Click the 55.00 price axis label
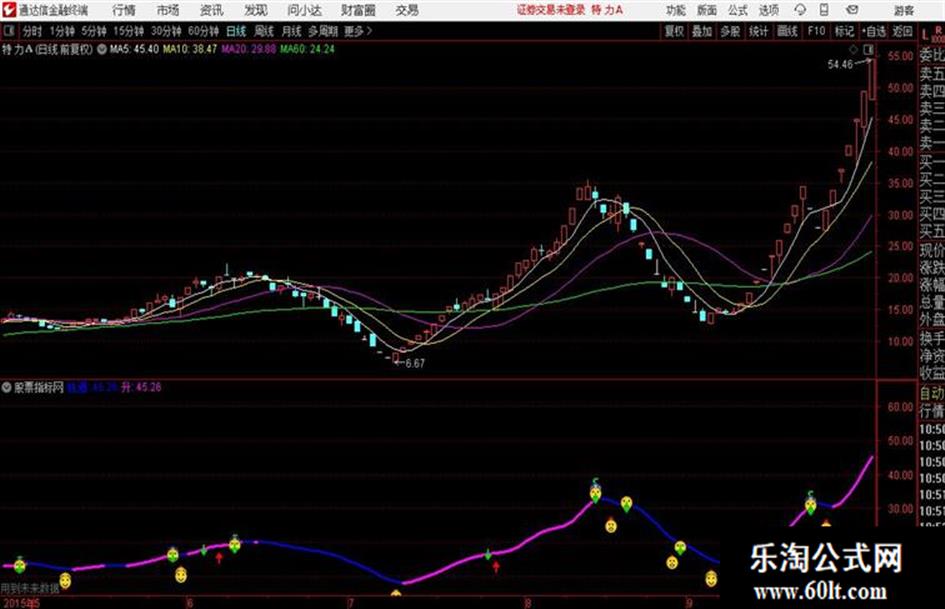The height and width of the screenshot is (609, 945). 900,56
